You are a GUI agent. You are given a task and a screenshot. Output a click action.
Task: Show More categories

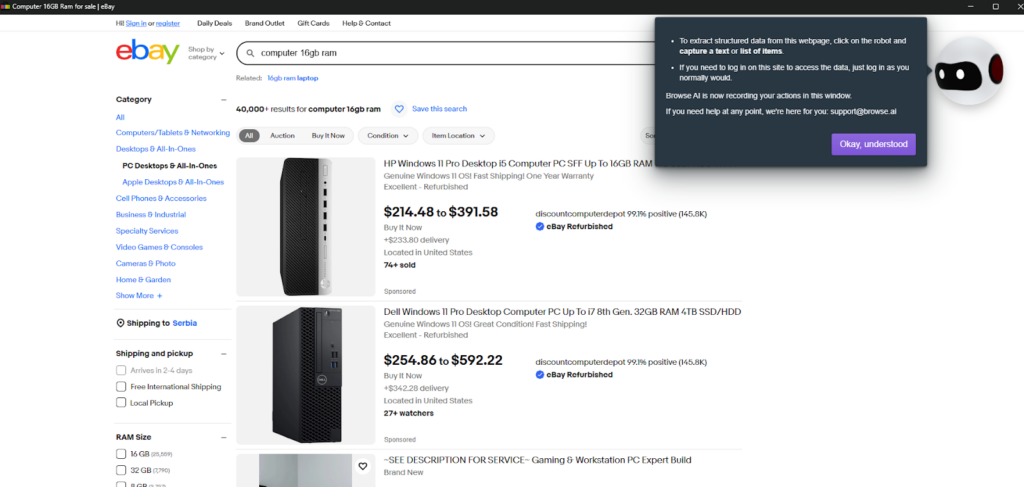[x=139, y=296]
